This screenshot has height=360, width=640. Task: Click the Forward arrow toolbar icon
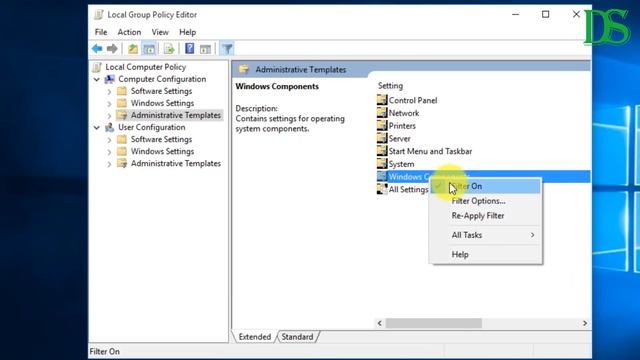coord(112,49)
